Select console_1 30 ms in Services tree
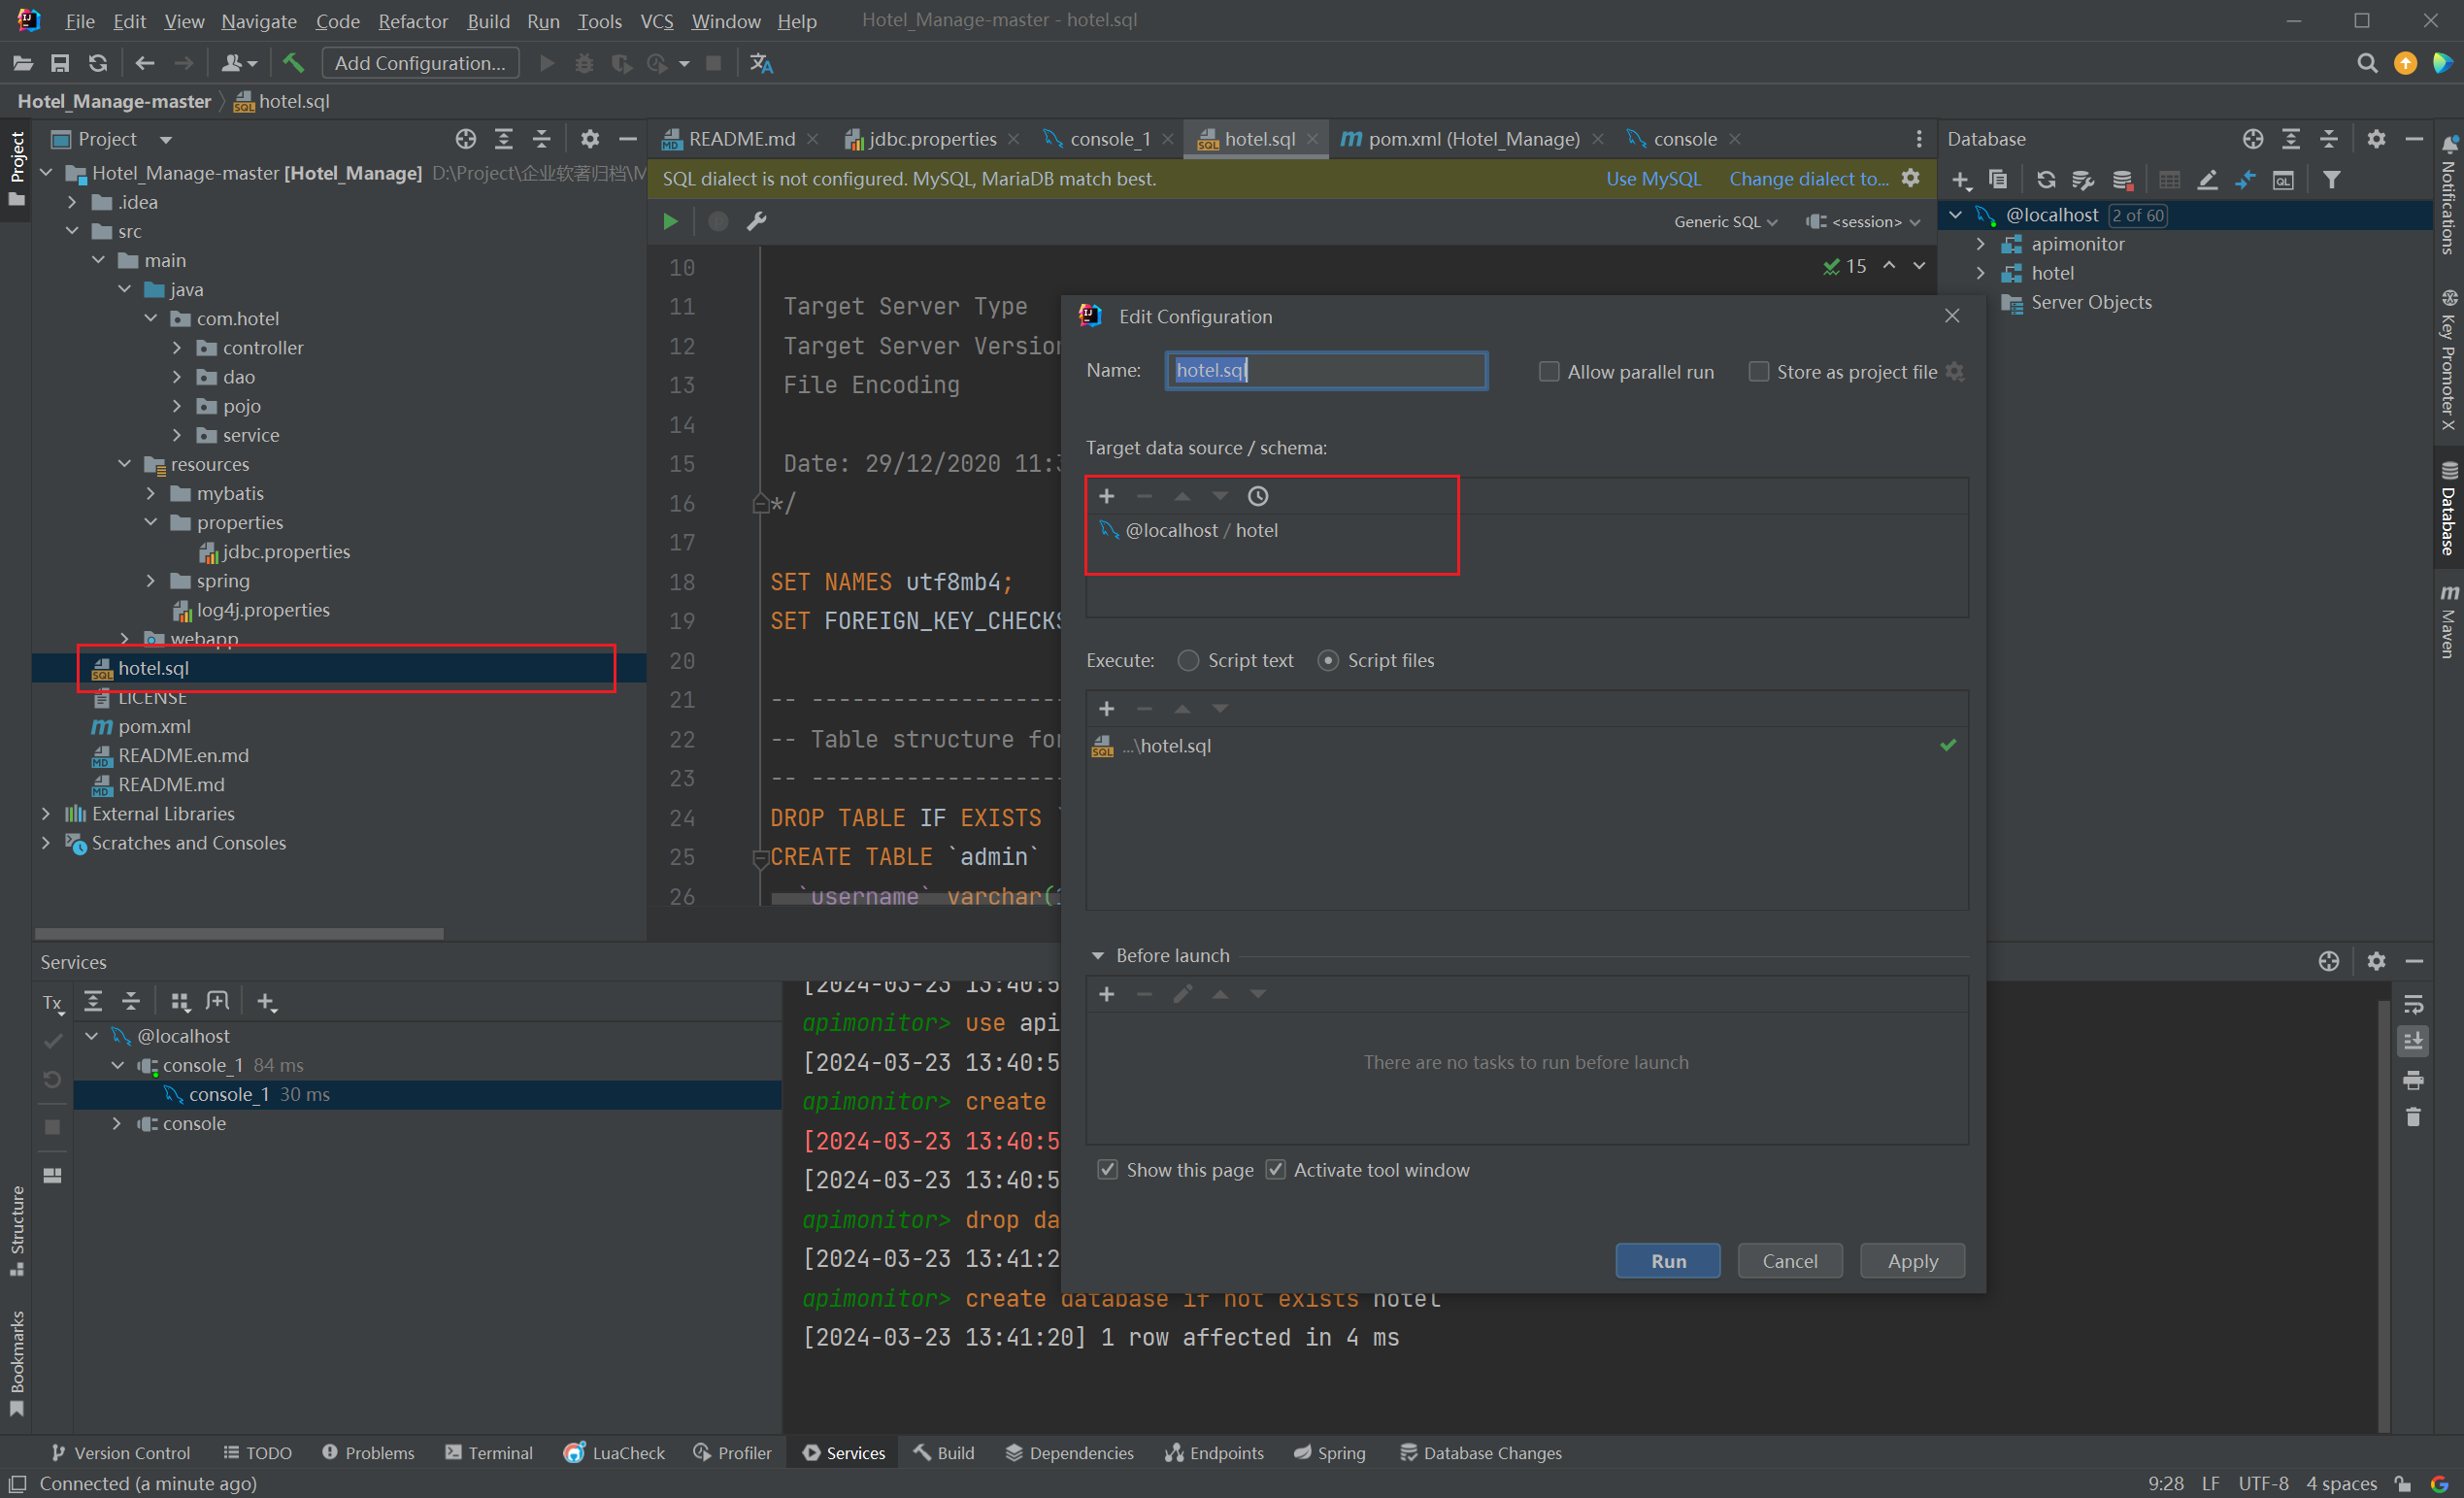 pyautogui.click(x=427, y=1095)
